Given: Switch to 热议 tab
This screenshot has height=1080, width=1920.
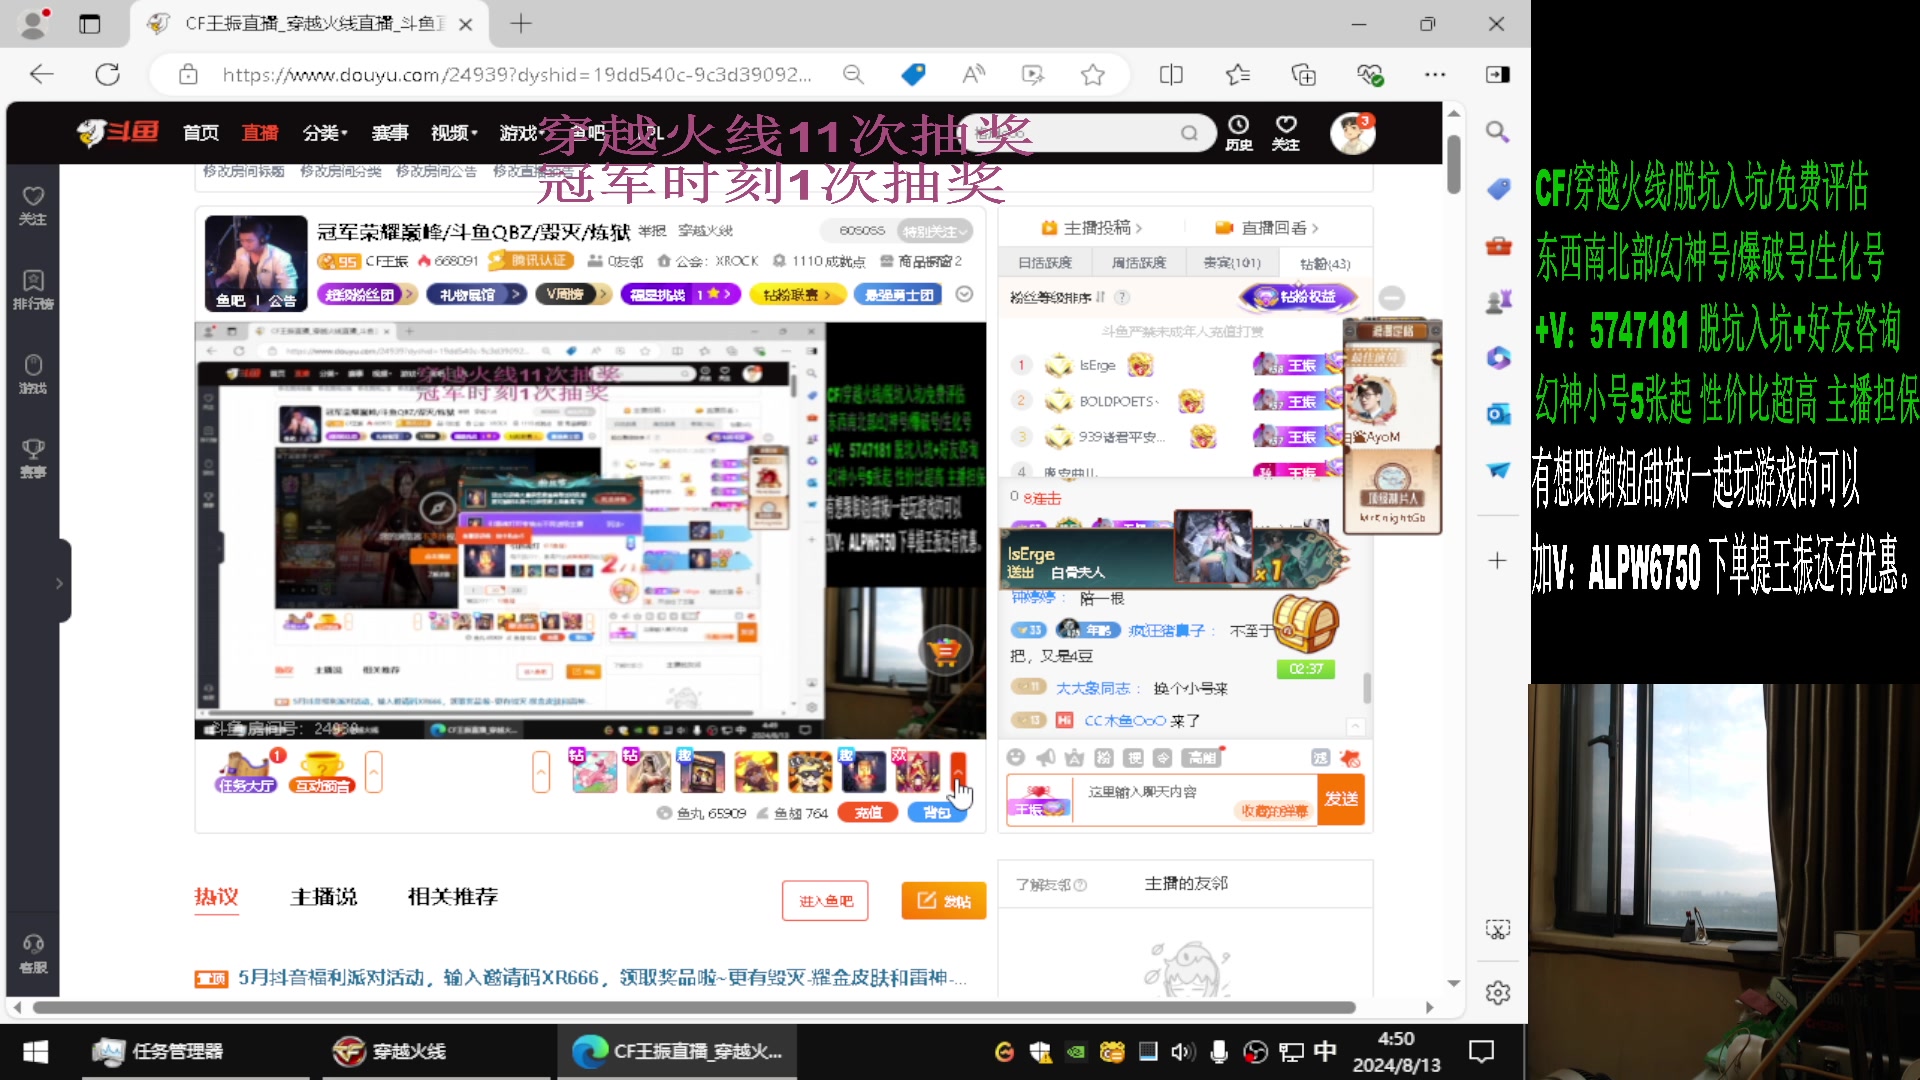Looking at the screenshot, I should pyautogui.click(x=216, y=897).
